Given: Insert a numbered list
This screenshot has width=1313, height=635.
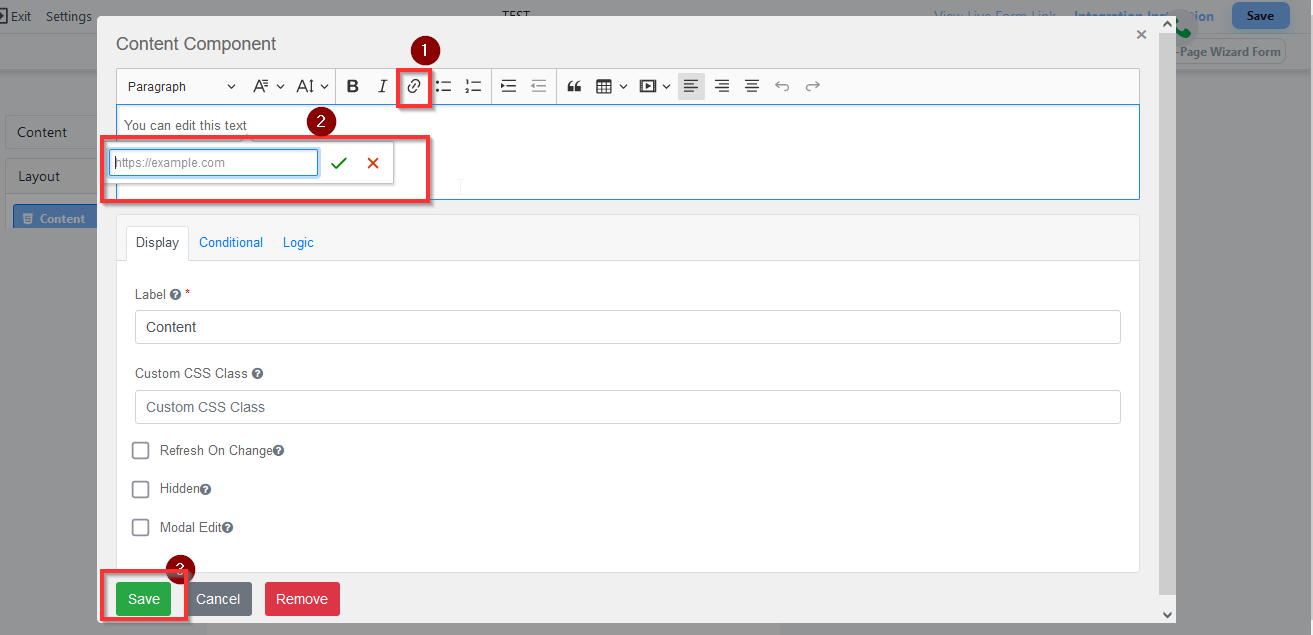Looking at the screenshot, I should (x=474, y=87).
